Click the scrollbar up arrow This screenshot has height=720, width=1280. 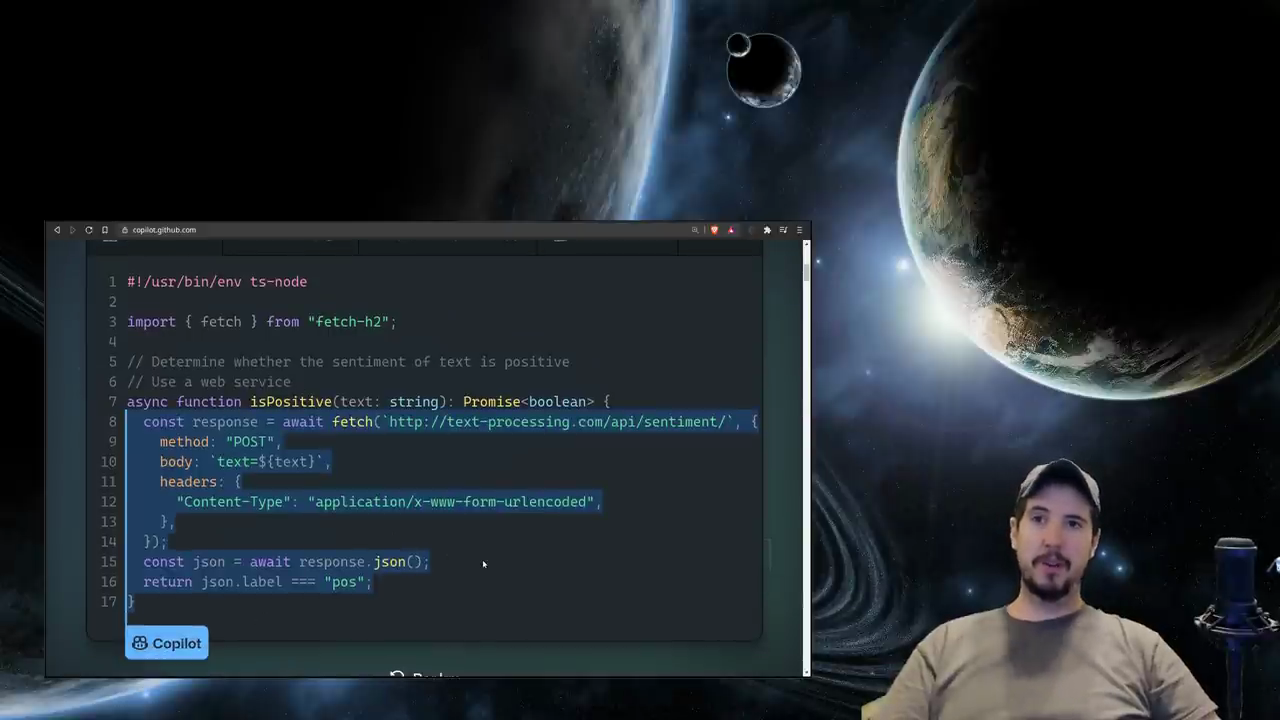click(806, 244)
